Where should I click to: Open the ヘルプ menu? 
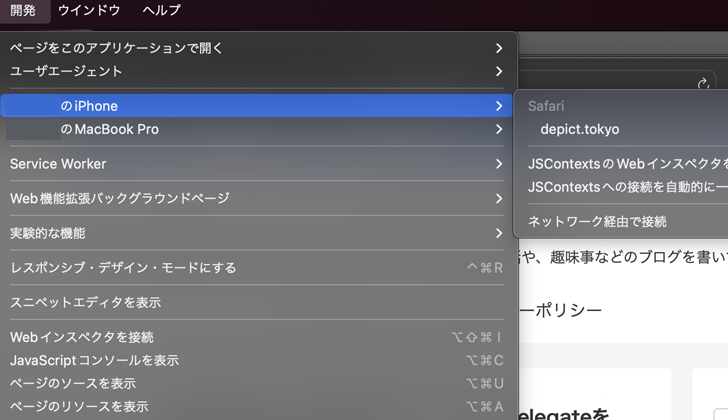(162, 10)
